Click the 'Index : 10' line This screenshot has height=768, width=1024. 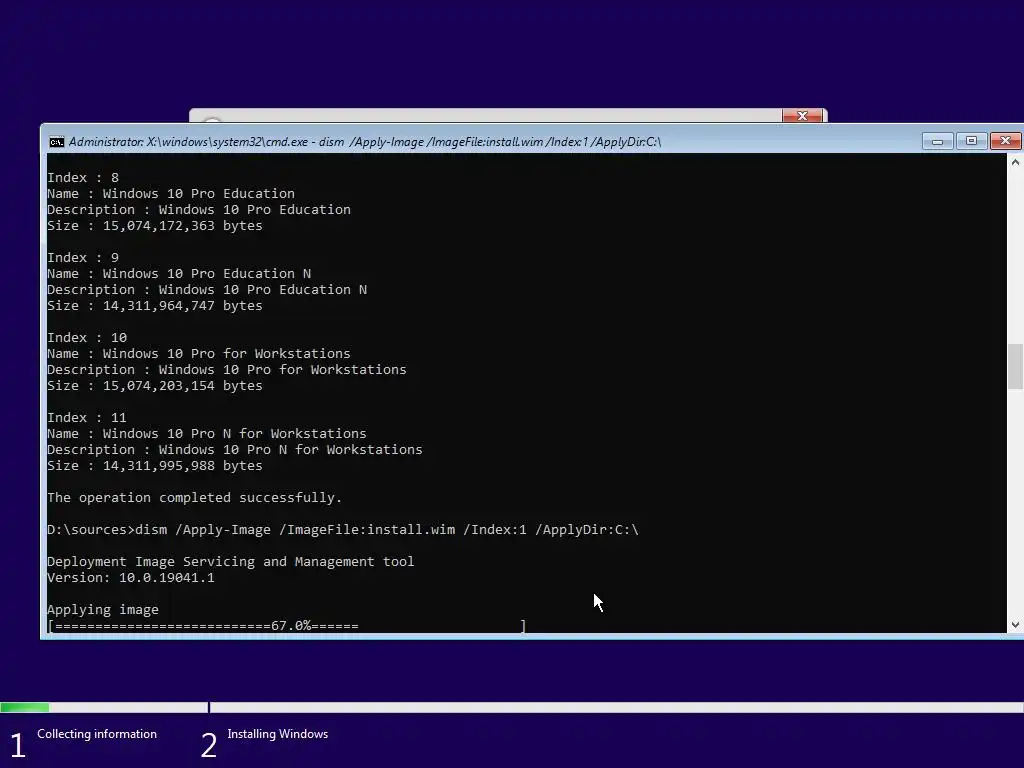pos(87,338)
